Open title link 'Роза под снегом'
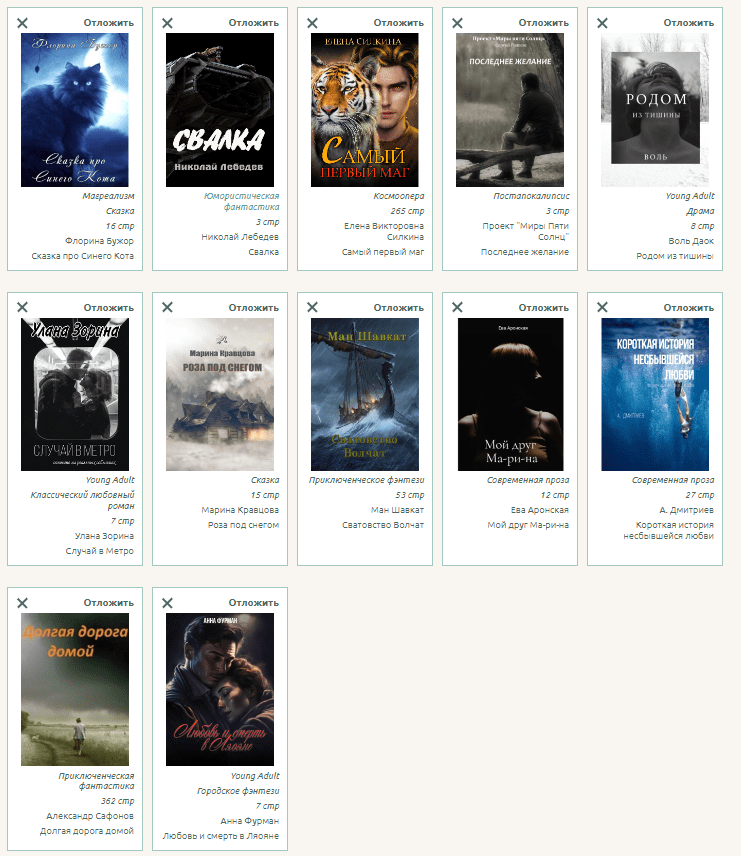 pos(244,524)
